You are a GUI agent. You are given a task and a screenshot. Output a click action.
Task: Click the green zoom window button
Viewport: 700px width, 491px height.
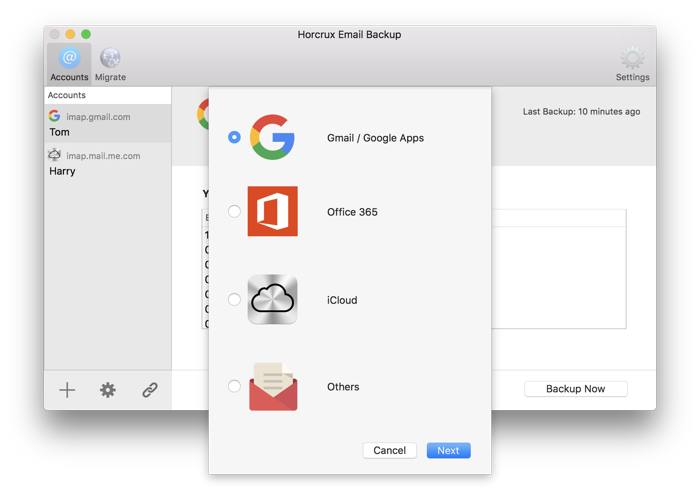86,34
